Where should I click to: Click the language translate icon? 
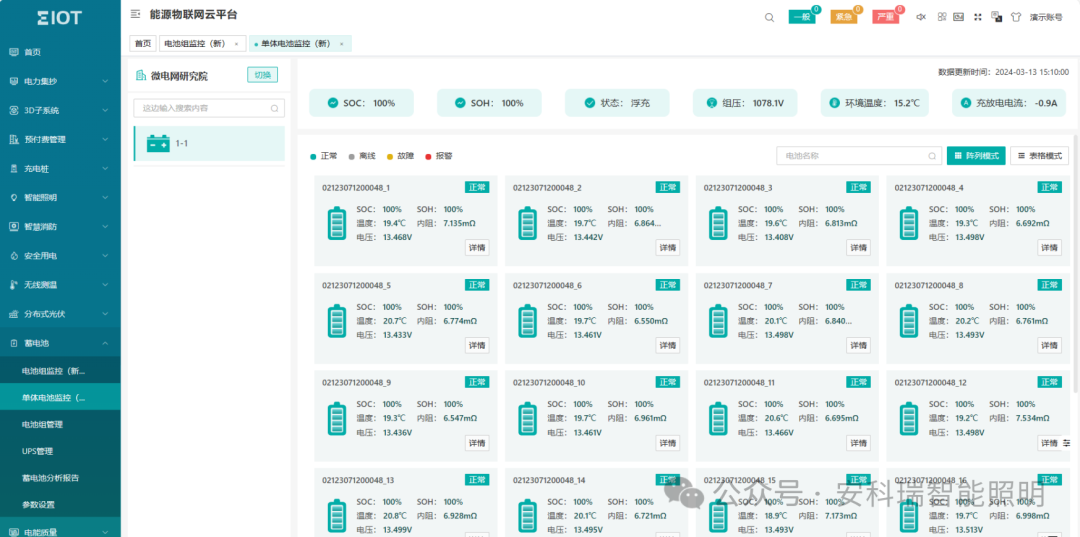coord(996,17)
